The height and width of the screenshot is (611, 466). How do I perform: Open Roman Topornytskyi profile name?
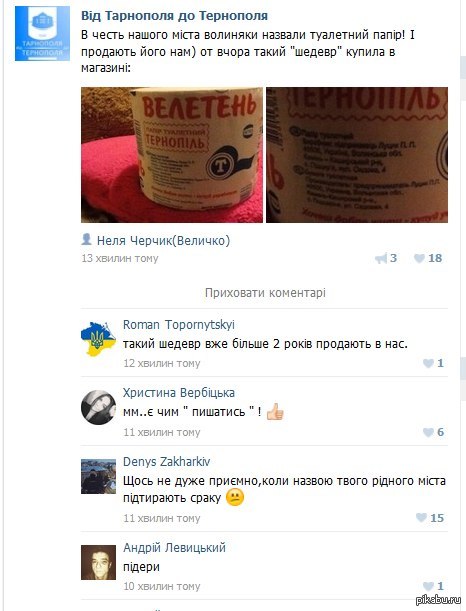pyautogui.click(x=179, y=325)
